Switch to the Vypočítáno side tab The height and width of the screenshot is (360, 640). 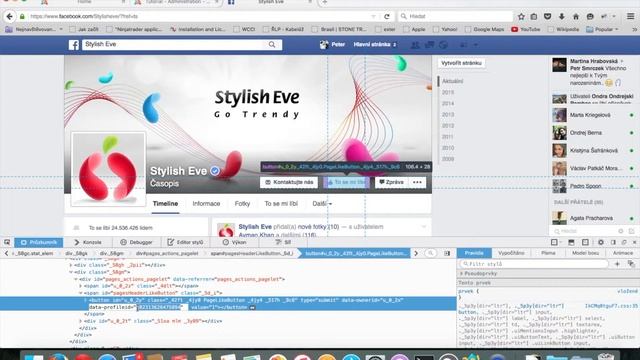coord(511,253)
